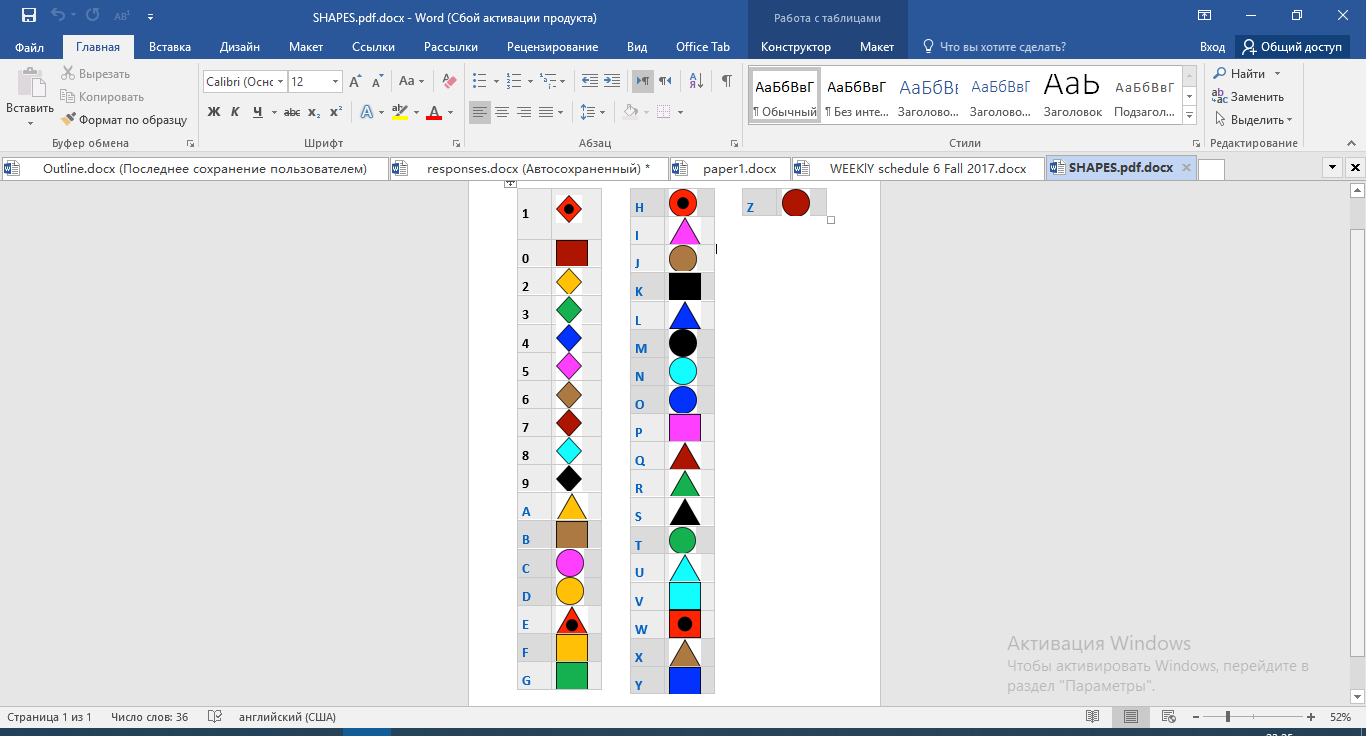Viewport: 1366px width, 736px height.
Task: Click the Replace (Заменить) button
Action: pyautogui.click(x=1248, y=97)
